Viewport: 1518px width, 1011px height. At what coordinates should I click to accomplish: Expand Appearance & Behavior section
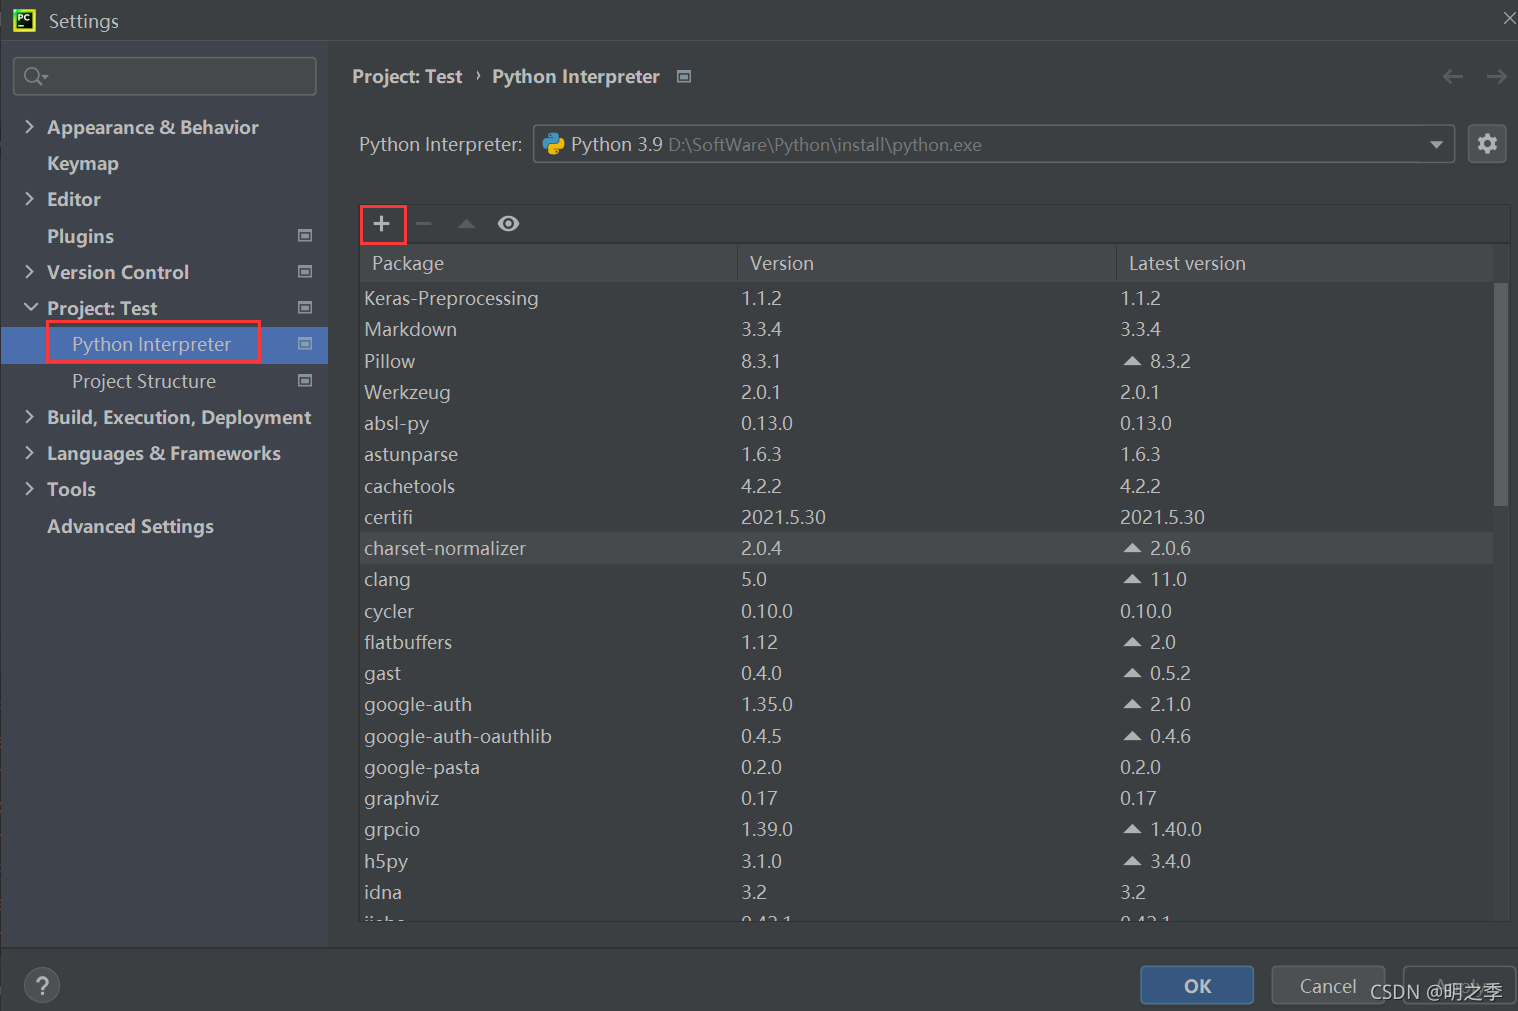coord(29,127)
